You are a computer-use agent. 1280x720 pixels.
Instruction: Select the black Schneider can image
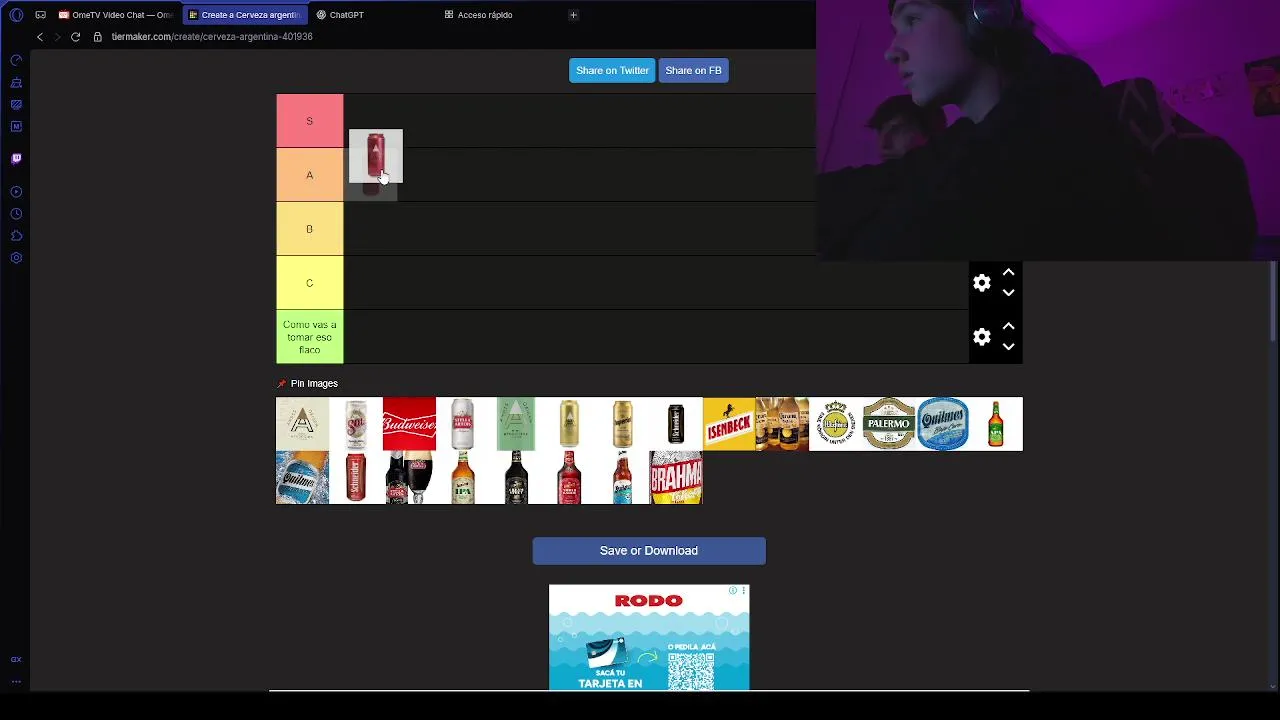[x=676, y=424]
